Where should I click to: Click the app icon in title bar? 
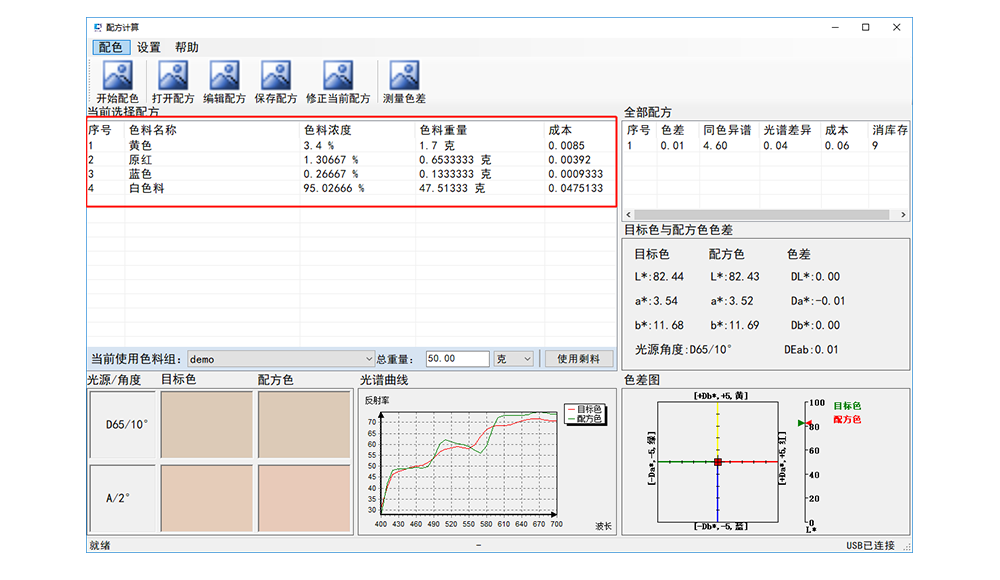[x=98, y=27]
